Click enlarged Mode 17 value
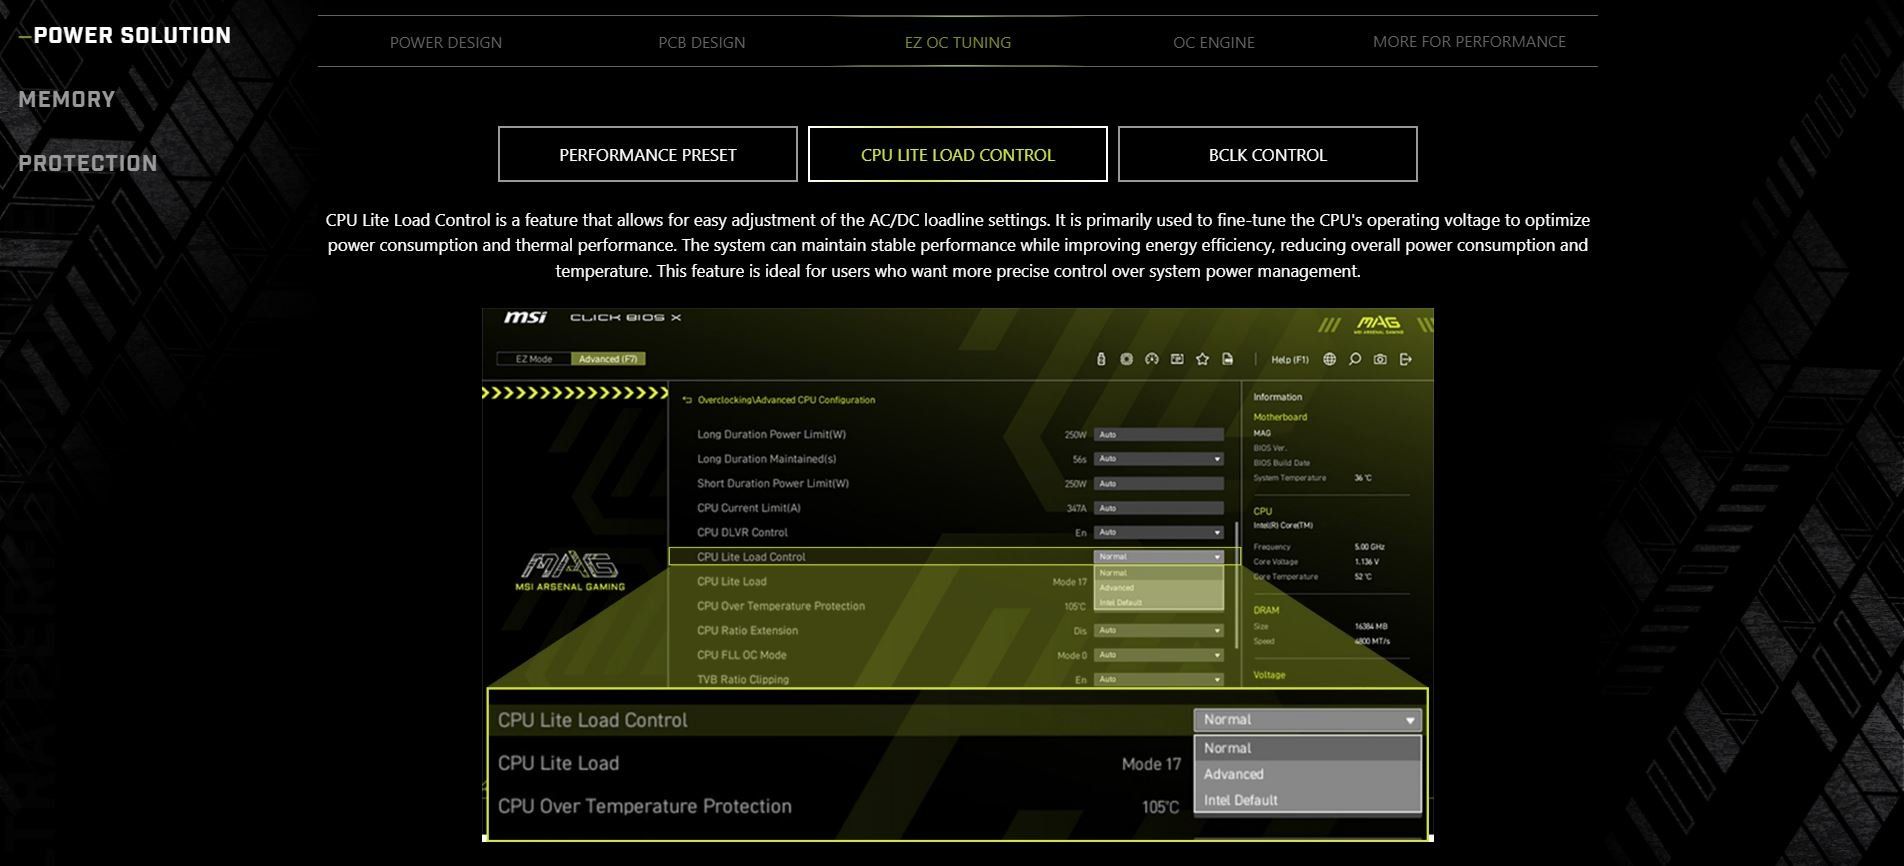The height and width of the screenshot is (866, 1904). (1151, 764)
